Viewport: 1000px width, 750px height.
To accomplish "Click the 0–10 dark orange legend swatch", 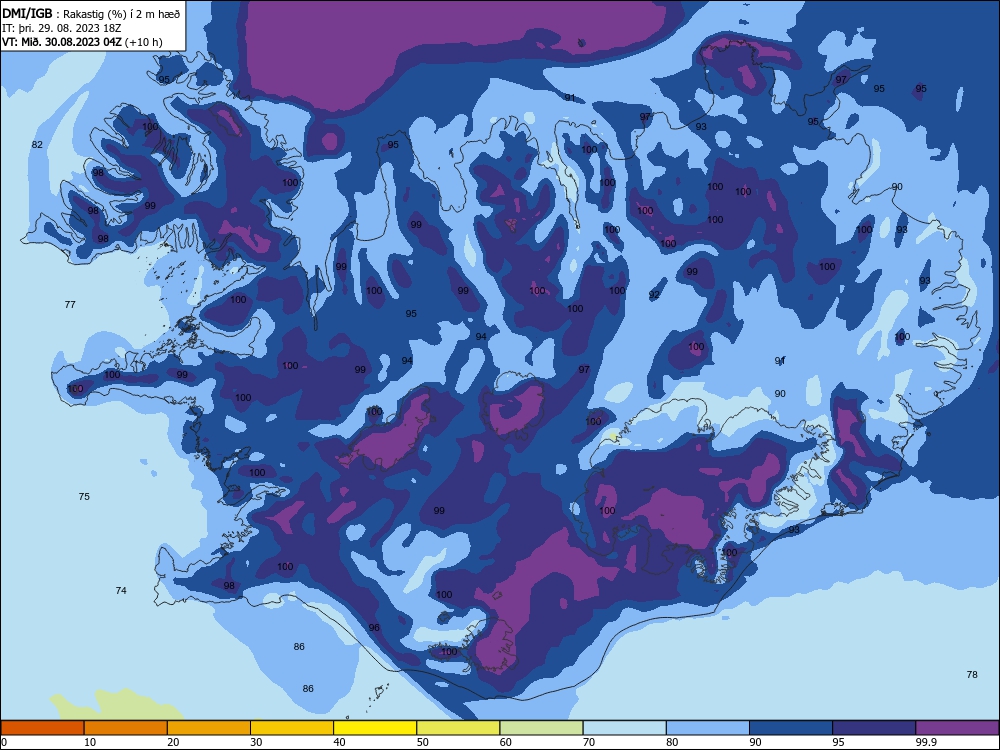I will pyautogui.click(x=42, y=728).
